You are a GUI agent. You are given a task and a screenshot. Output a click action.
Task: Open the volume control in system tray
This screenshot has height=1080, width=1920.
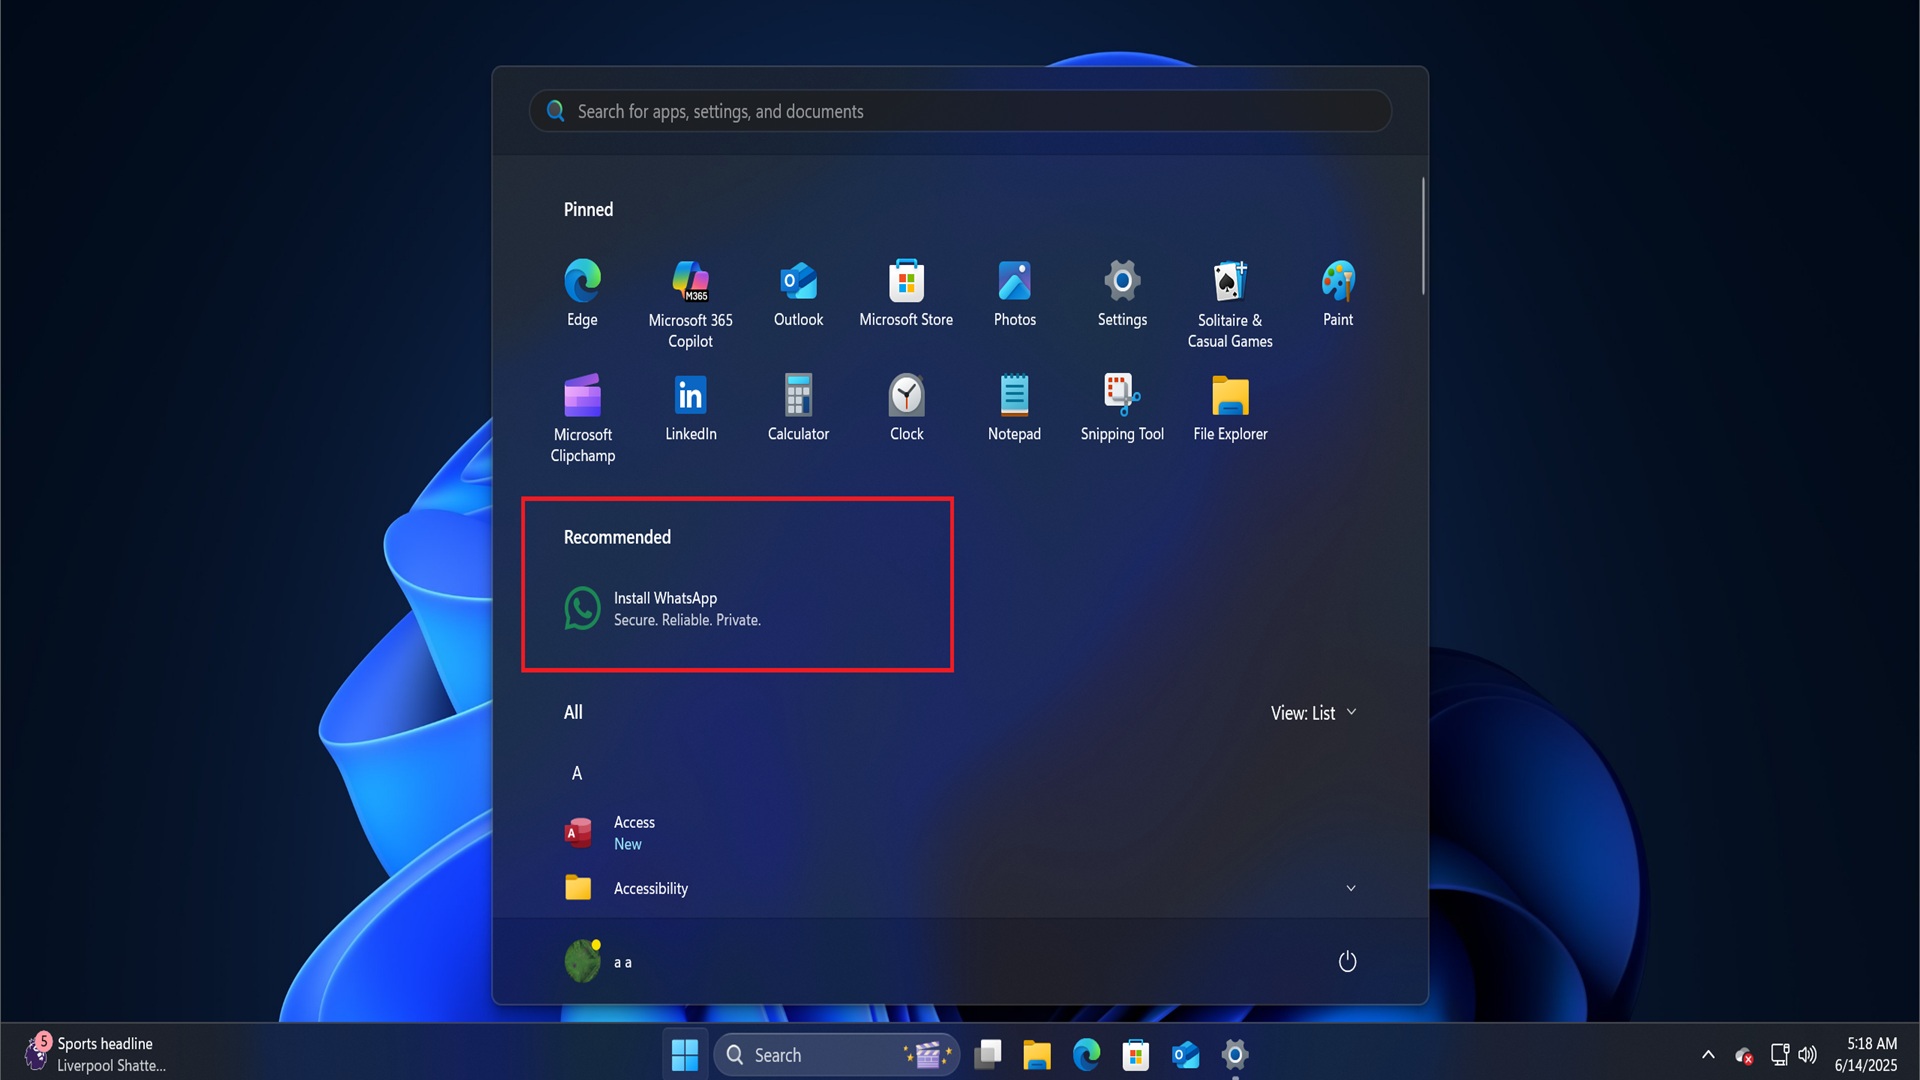click(x=1807, y=1054)
